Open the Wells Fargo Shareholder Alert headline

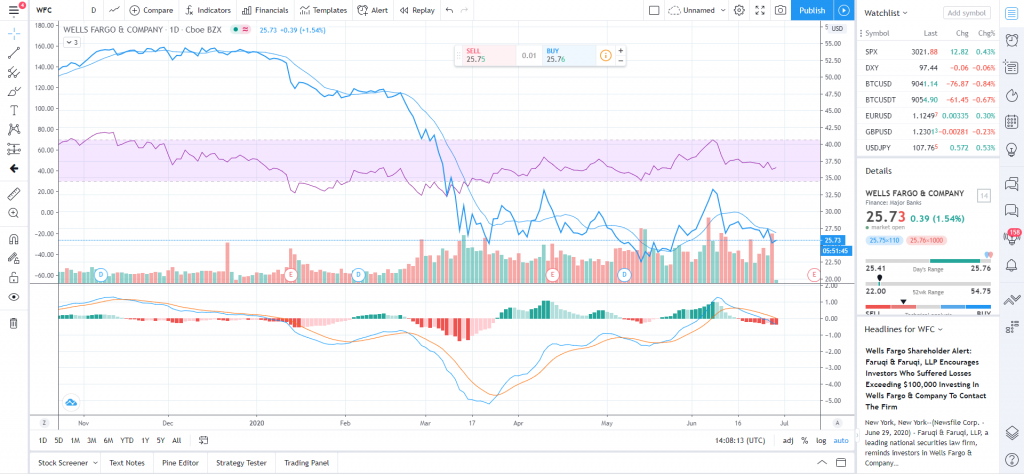pos(926,378)
